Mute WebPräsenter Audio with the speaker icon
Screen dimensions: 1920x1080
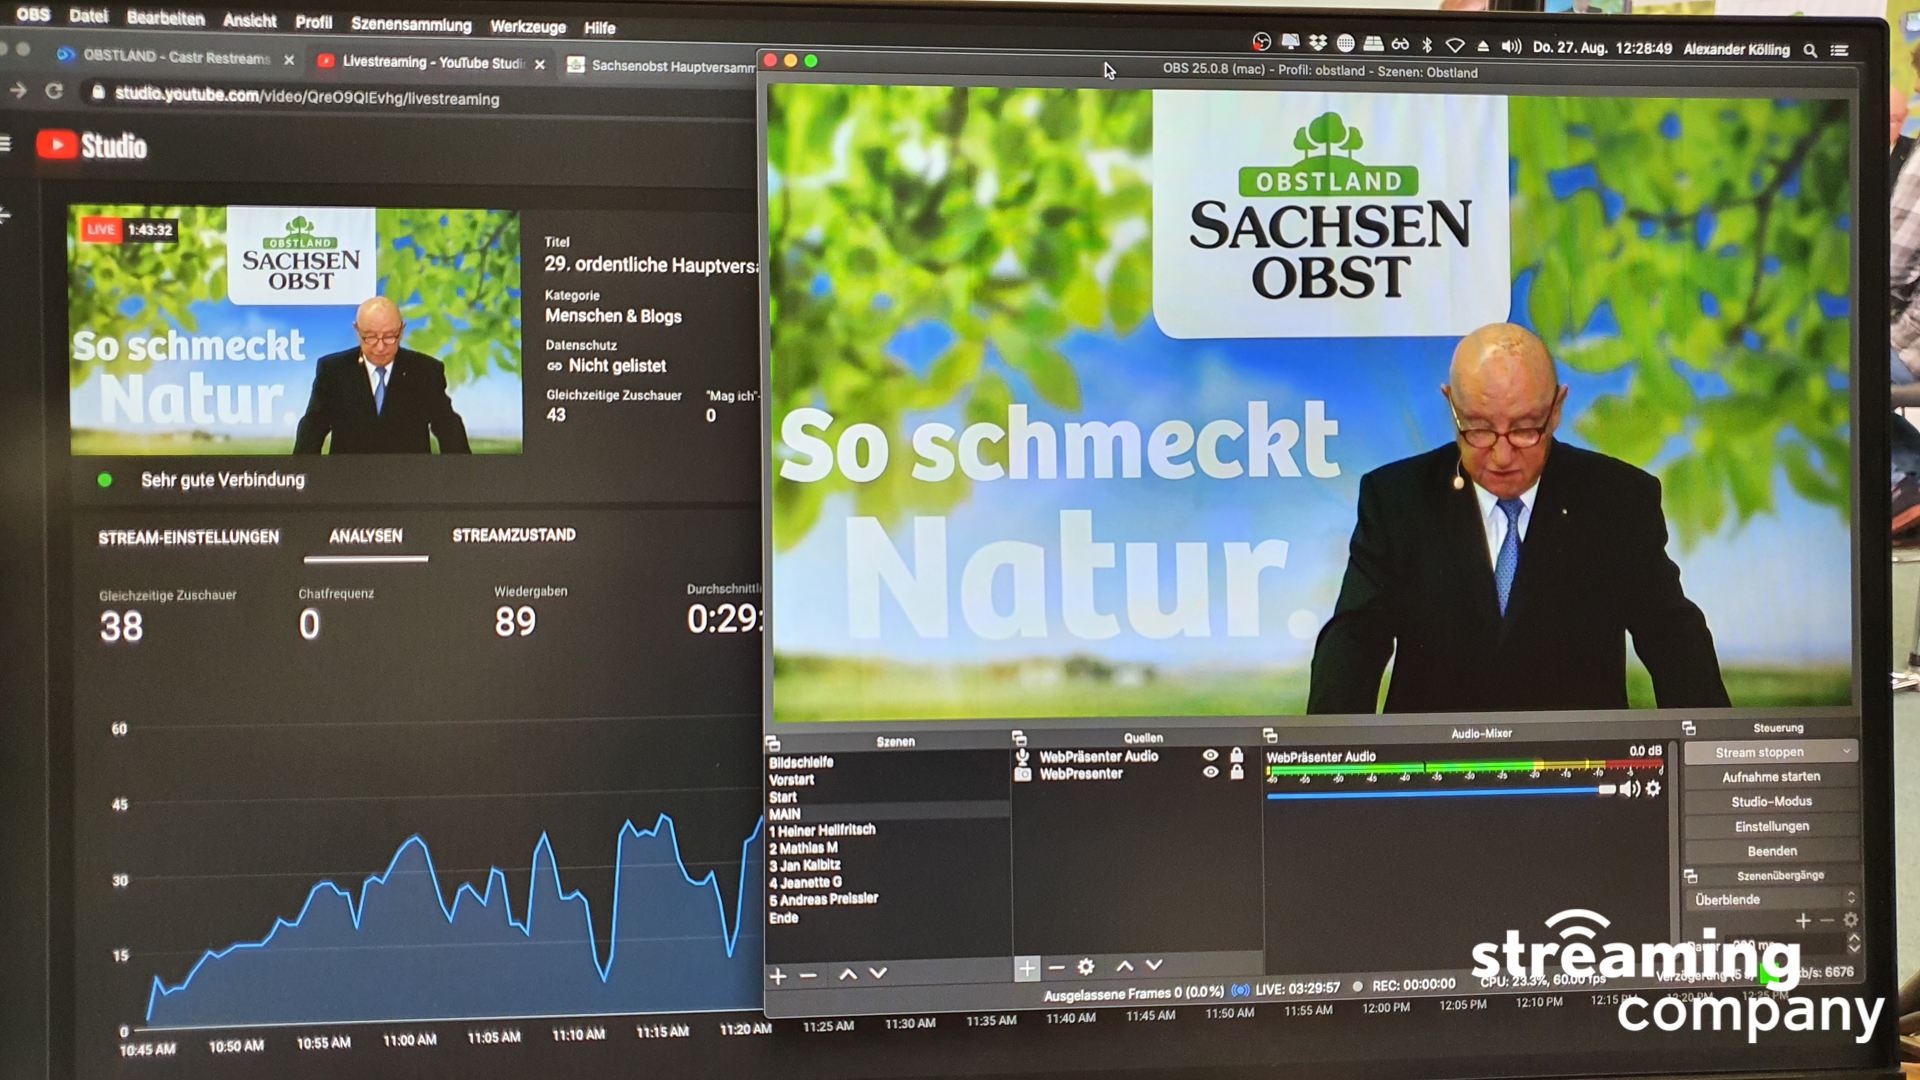(1630, 789)
